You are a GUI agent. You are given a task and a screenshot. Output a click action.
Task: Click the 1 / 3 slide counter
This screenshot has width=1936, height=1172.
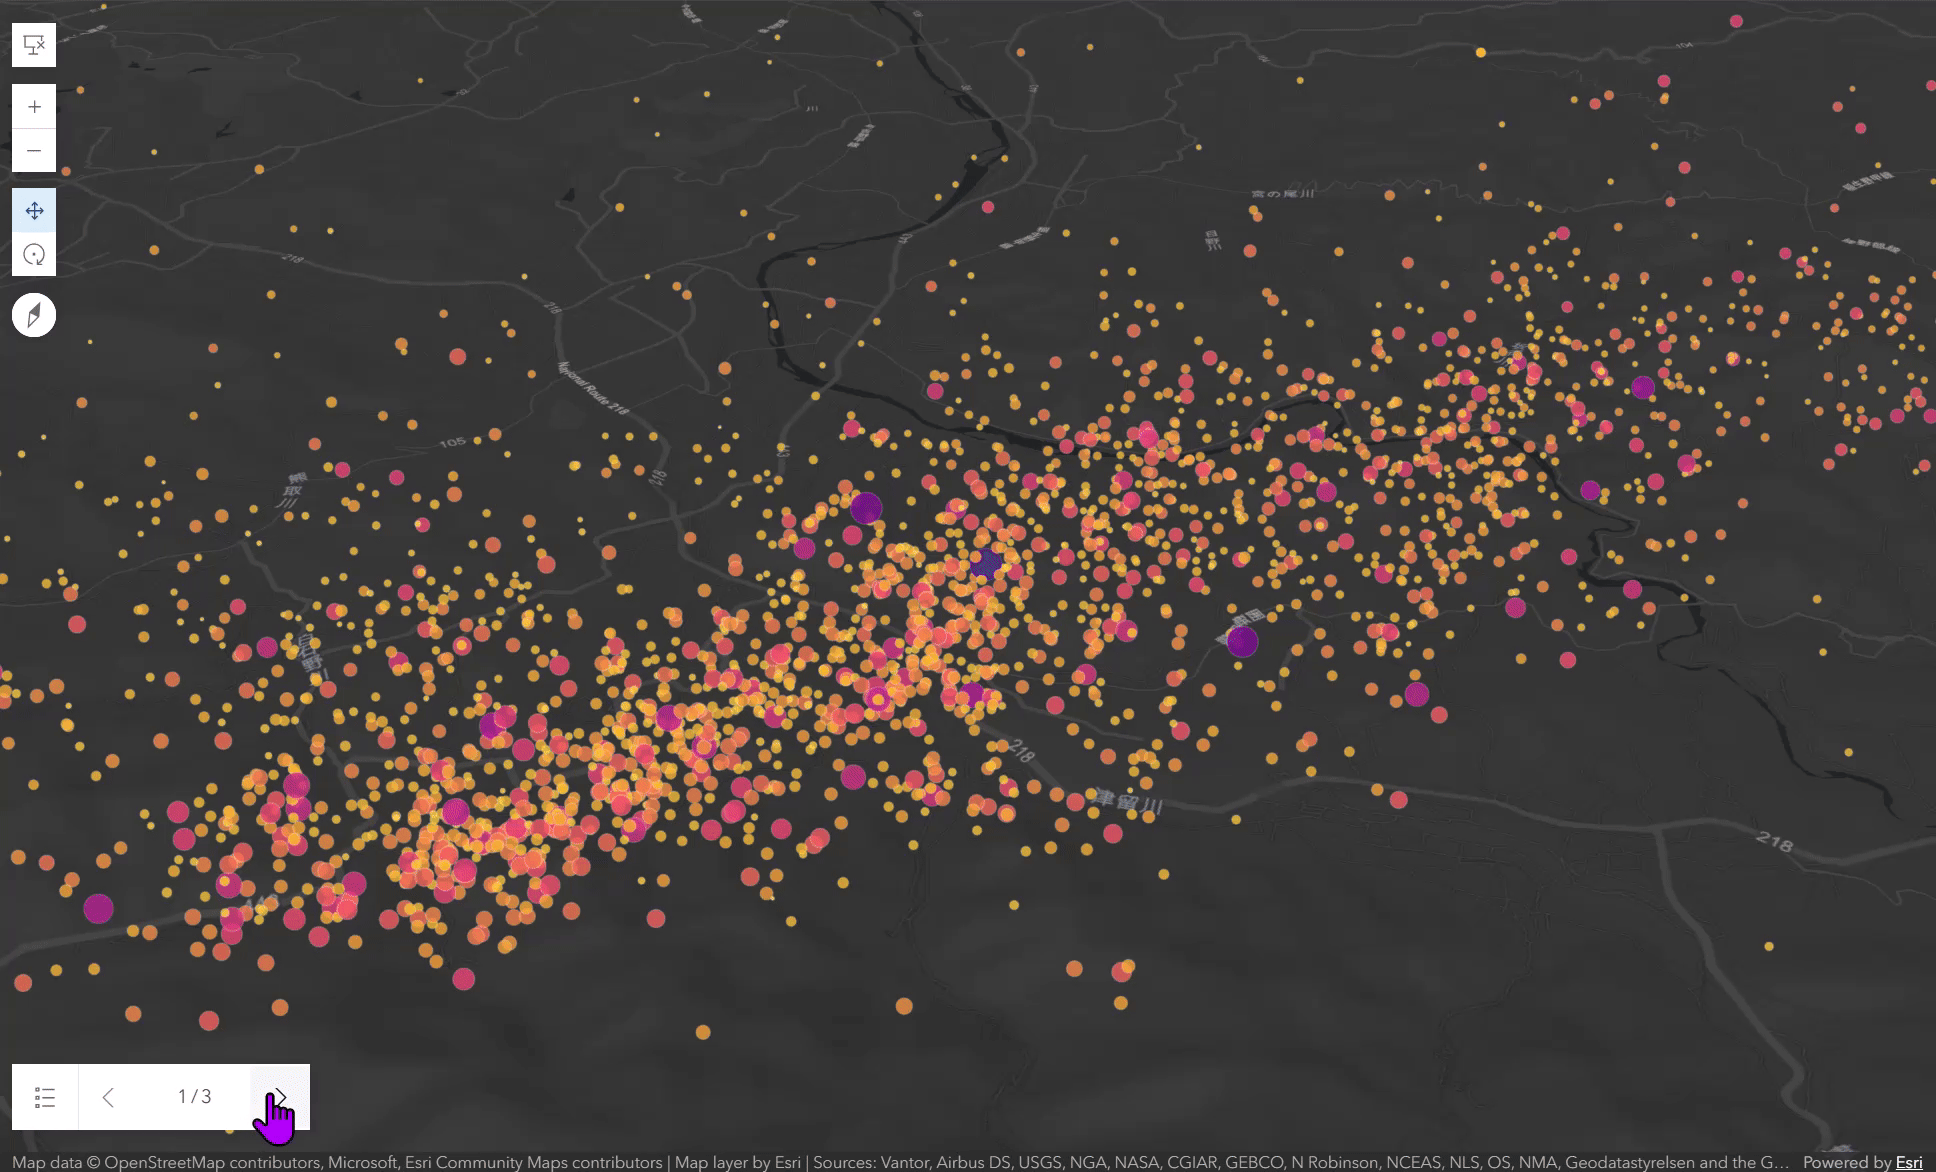click(194, 1097)
